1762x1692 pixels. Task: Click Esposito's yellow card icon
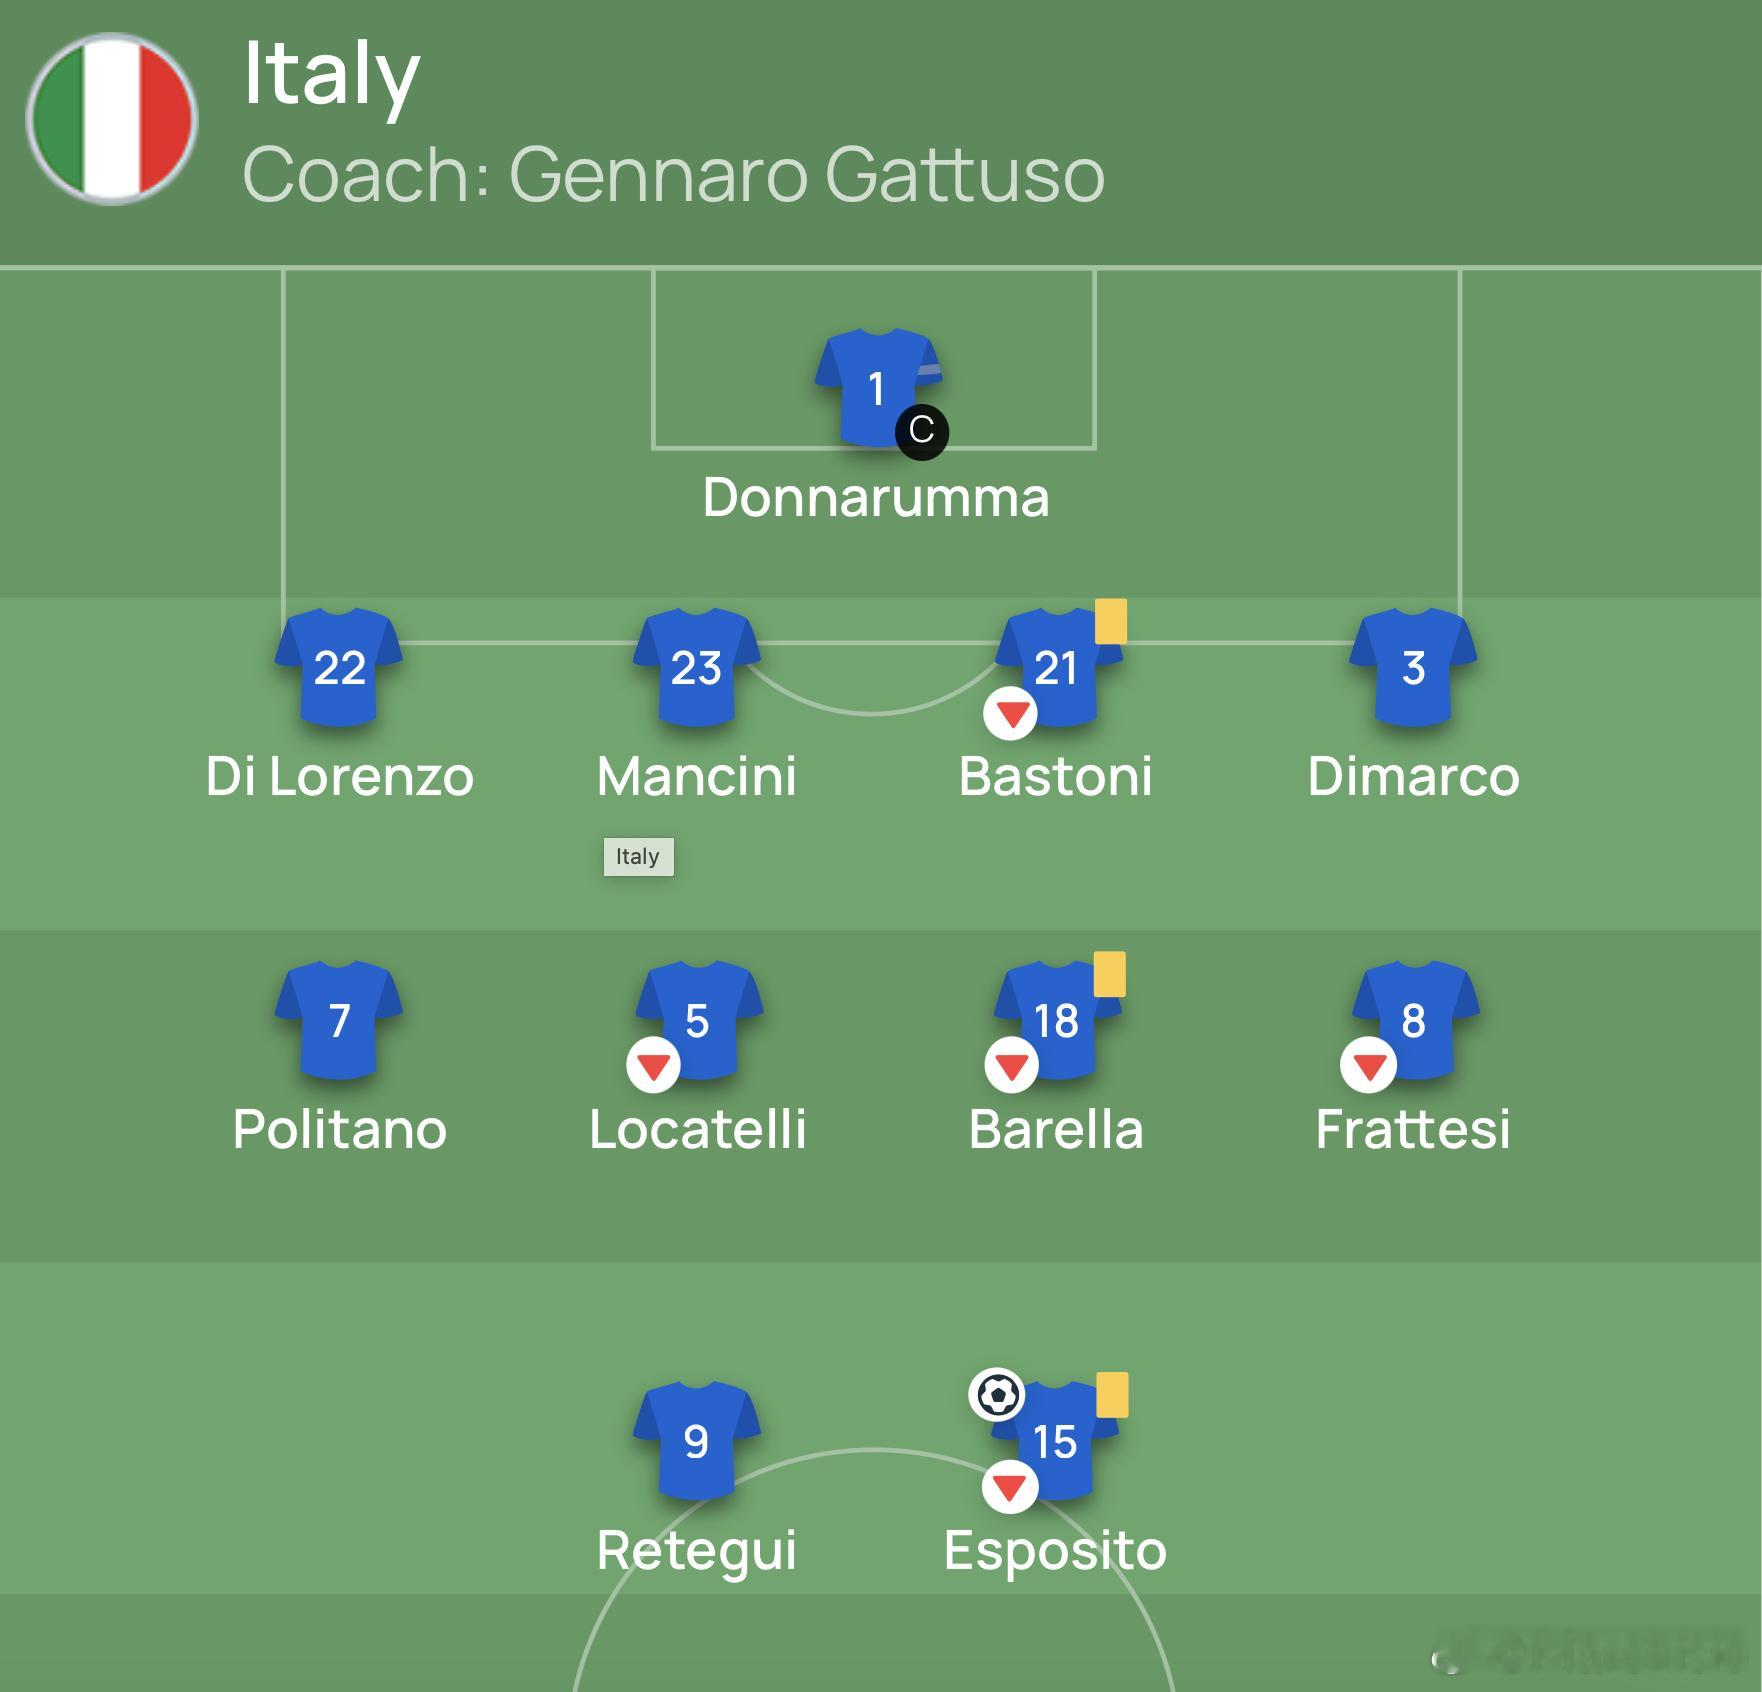pyautogui.click(x=1112, y=1394)
